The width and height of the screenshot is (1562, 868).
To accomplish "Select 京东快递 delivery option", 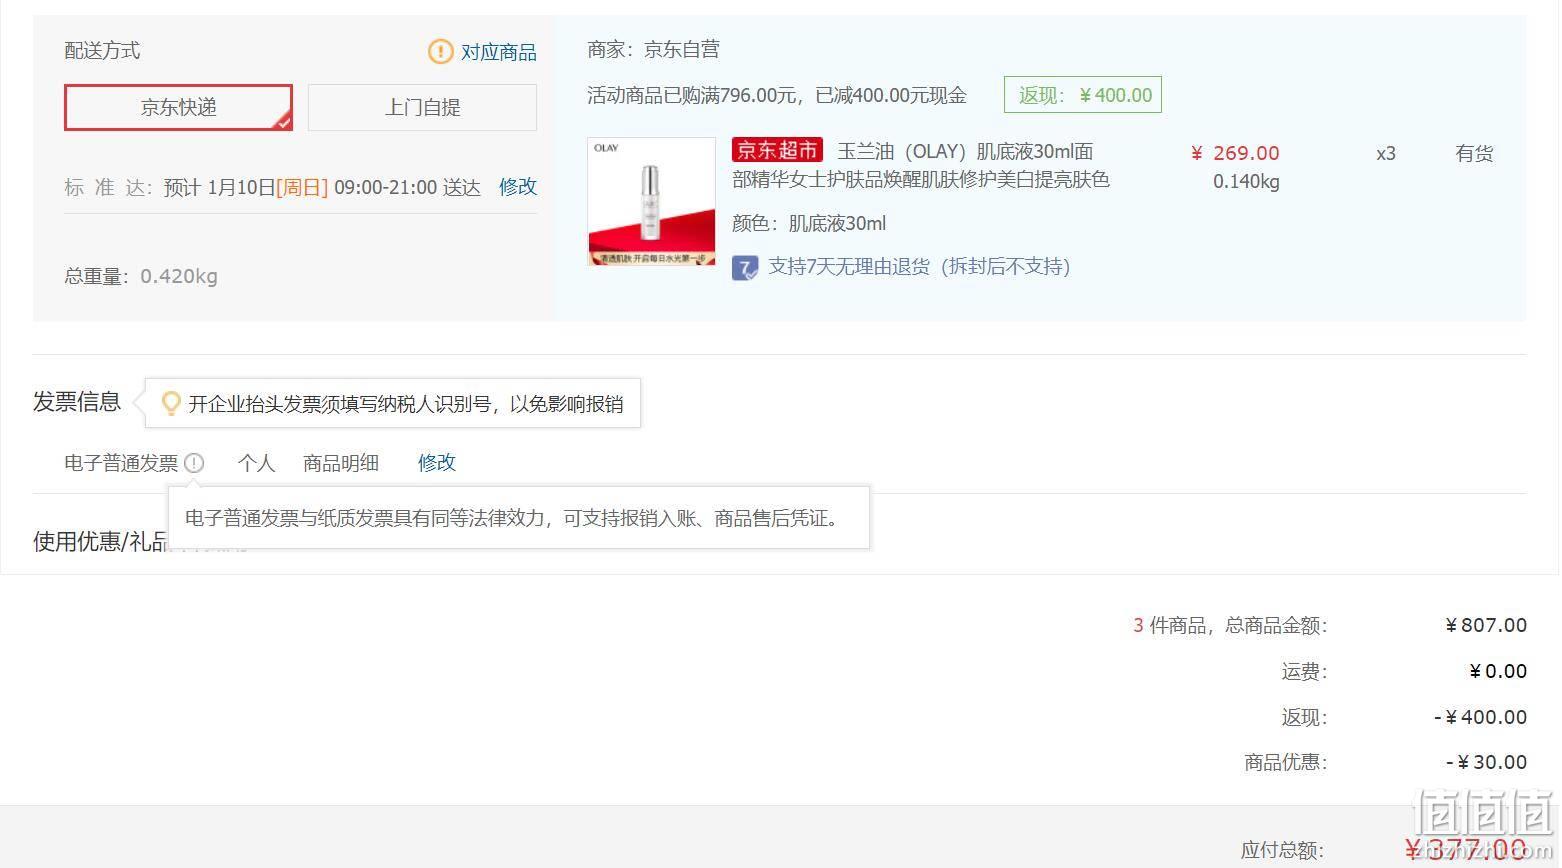I will pos(178,107).
